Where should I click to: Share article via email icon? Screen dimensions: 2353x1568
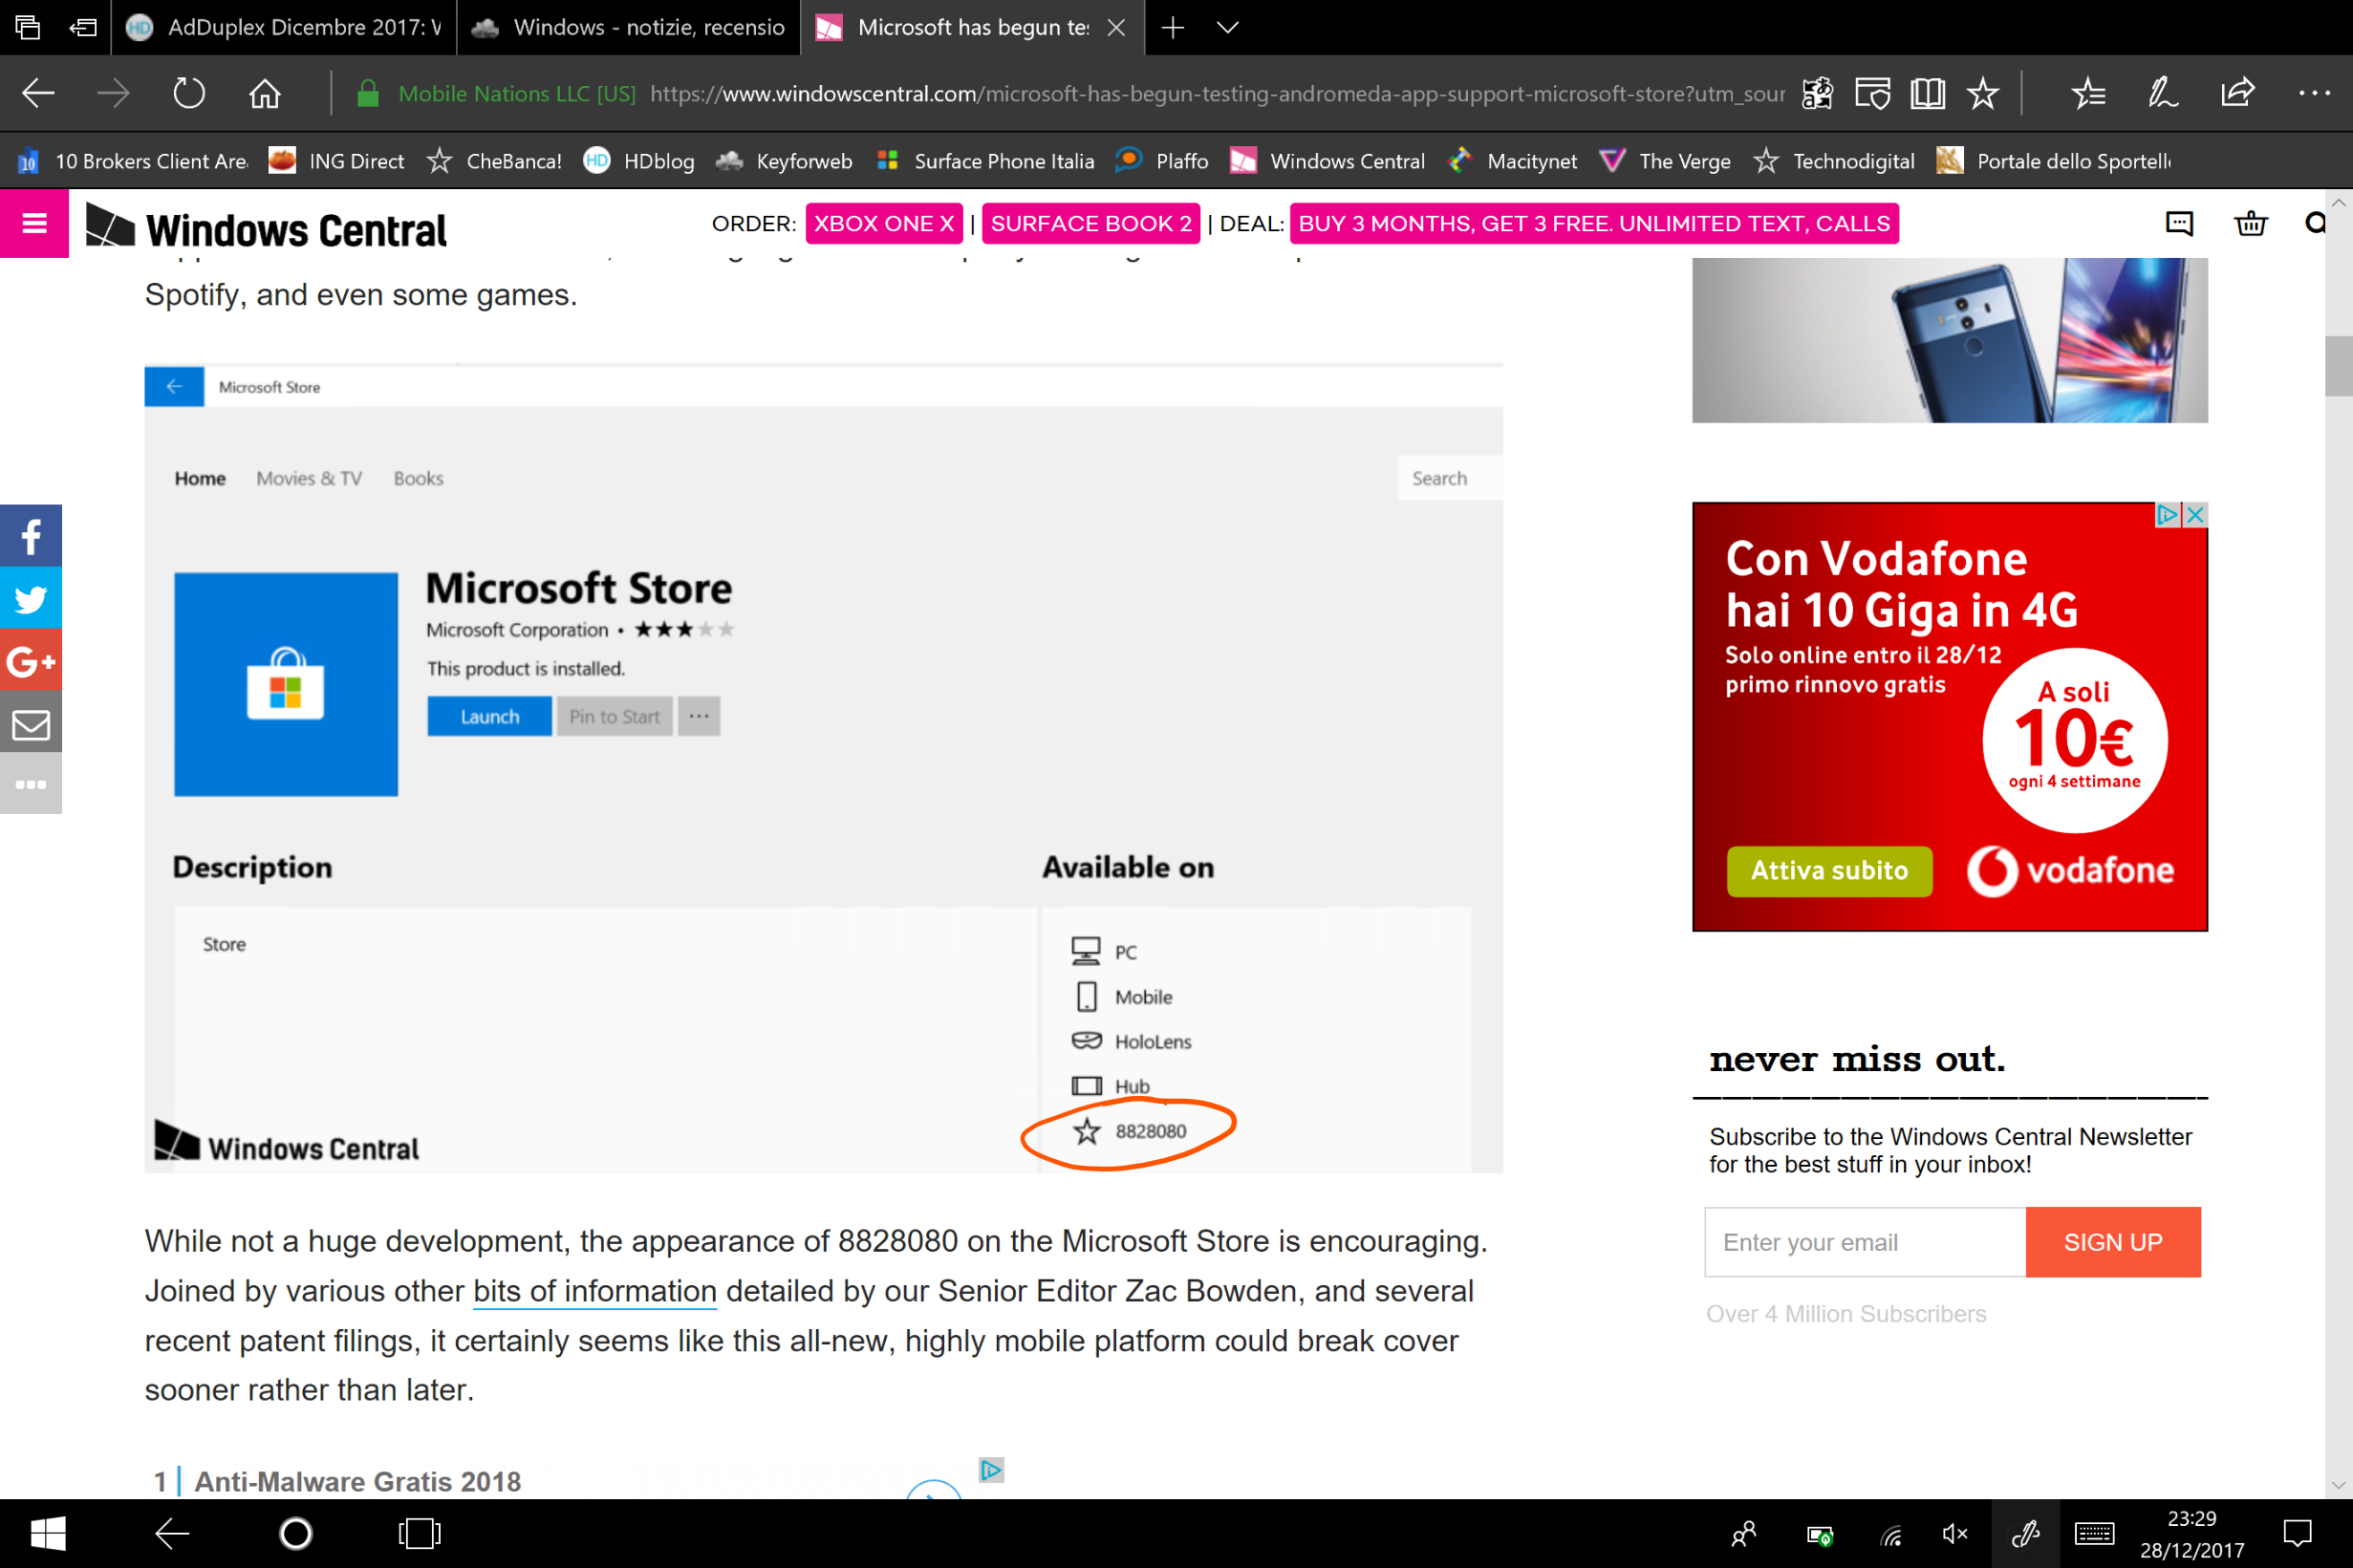[x=31, y=722]
